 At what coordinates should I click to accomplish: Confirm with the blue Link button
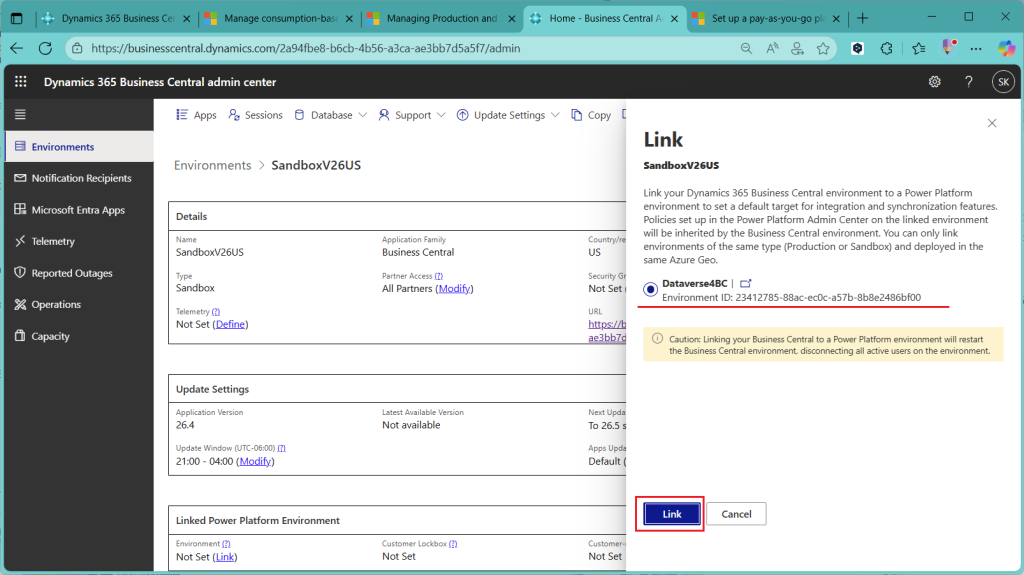[x=672, y=514]
